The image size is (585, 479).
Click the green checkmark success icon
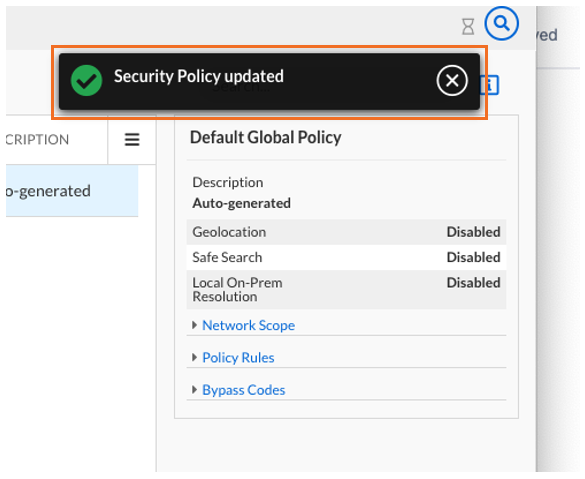coord(86,81)
